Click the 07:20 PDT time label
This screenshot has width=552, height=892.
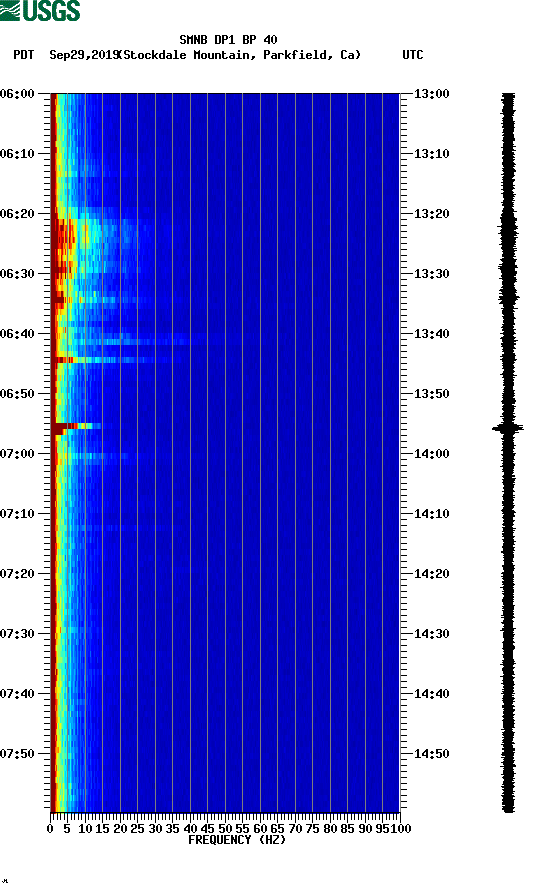[x=17, y=573]
